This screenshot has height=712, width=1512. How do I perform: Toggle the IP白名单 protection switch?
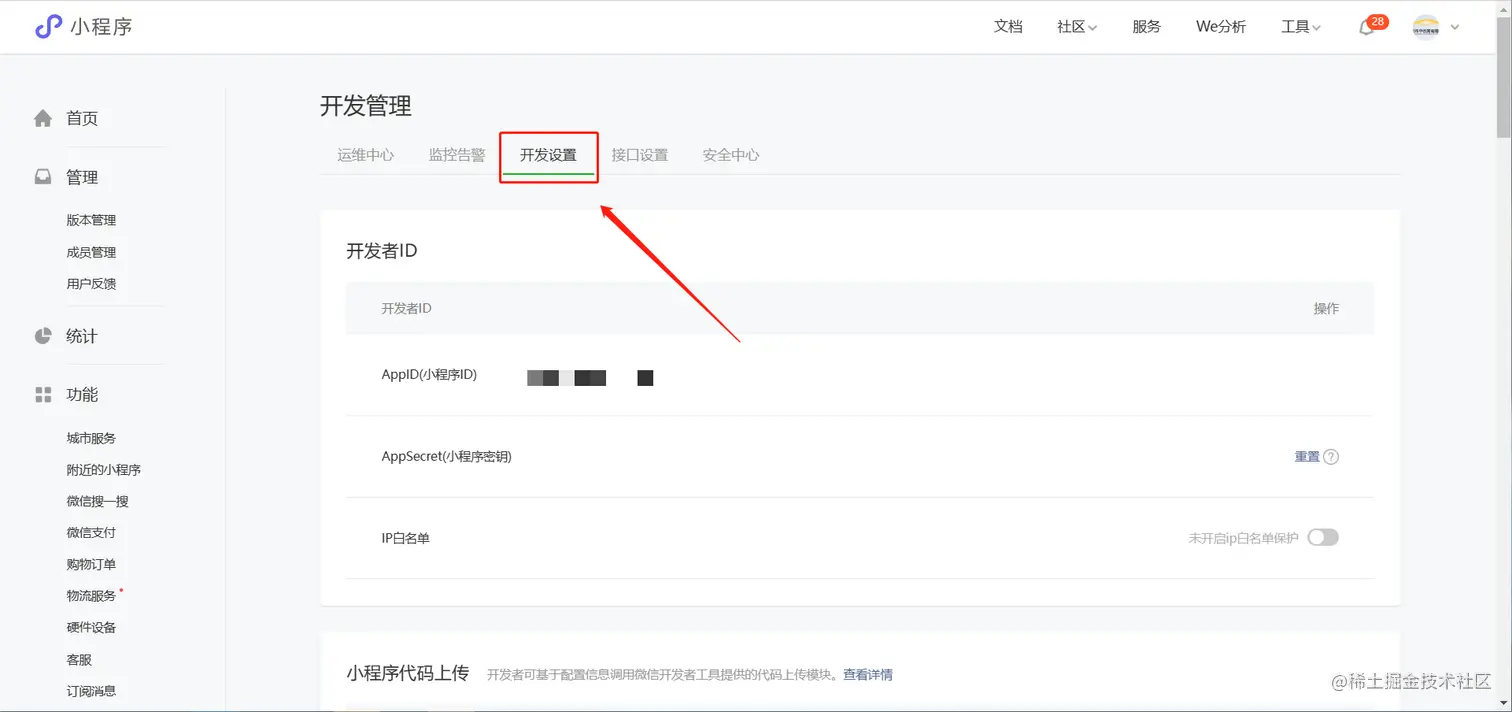coord(1323,538)
